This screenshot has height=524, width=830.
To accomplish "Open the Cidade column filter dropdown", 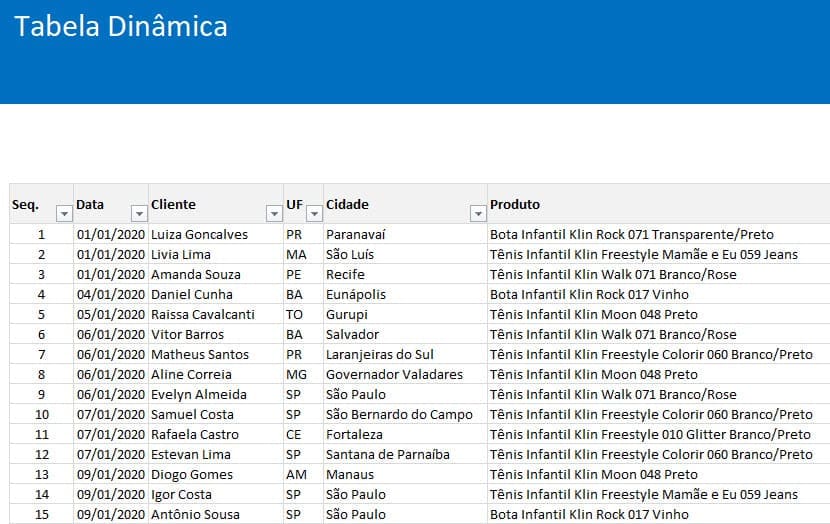I will 477,213.
